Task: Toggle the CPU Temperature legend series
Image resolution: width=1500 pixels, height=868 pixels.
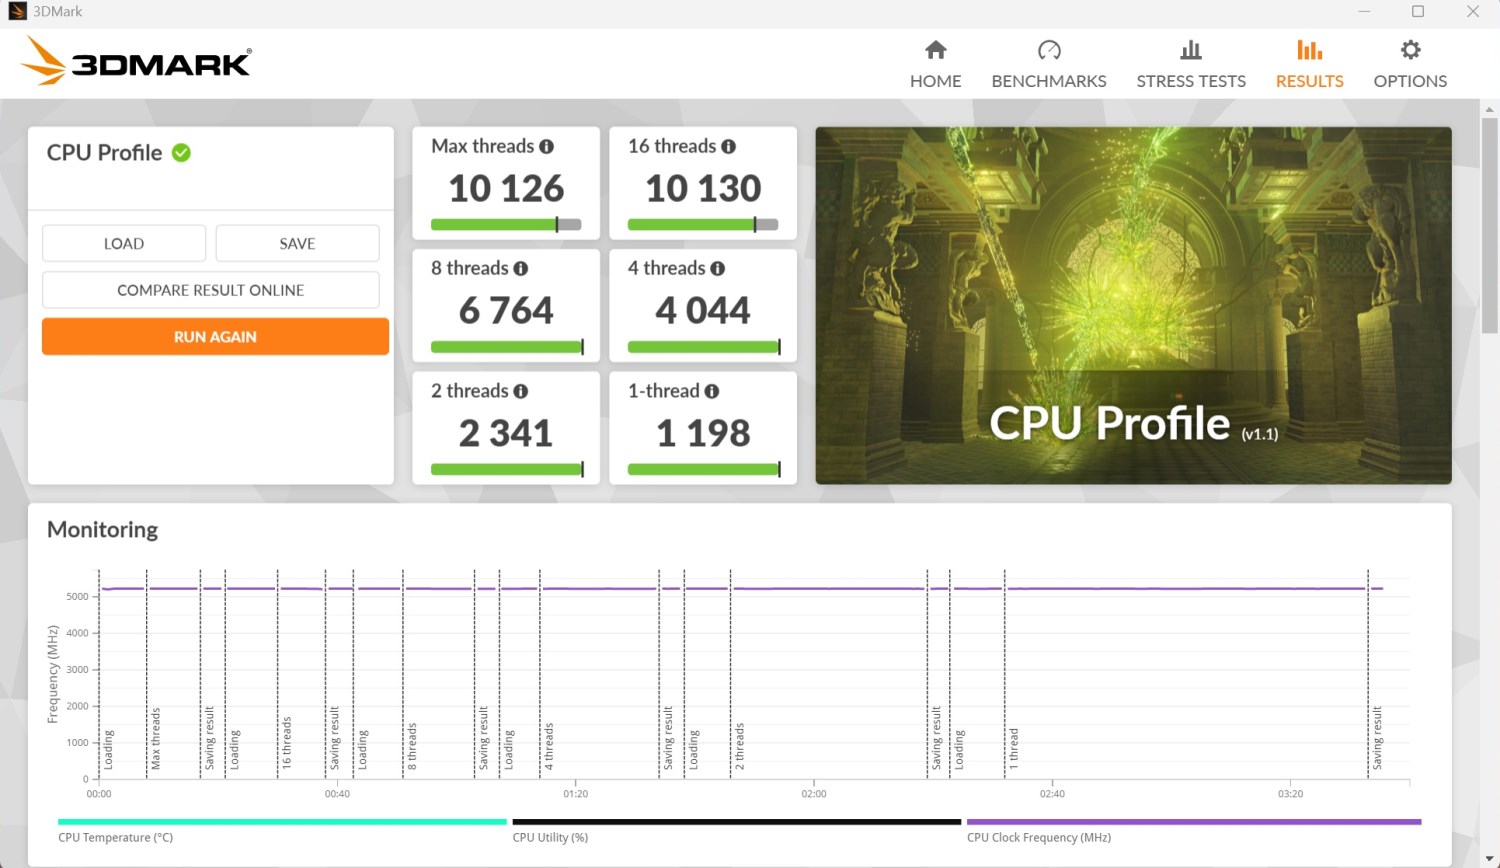Action: click(x=282, y=831)
